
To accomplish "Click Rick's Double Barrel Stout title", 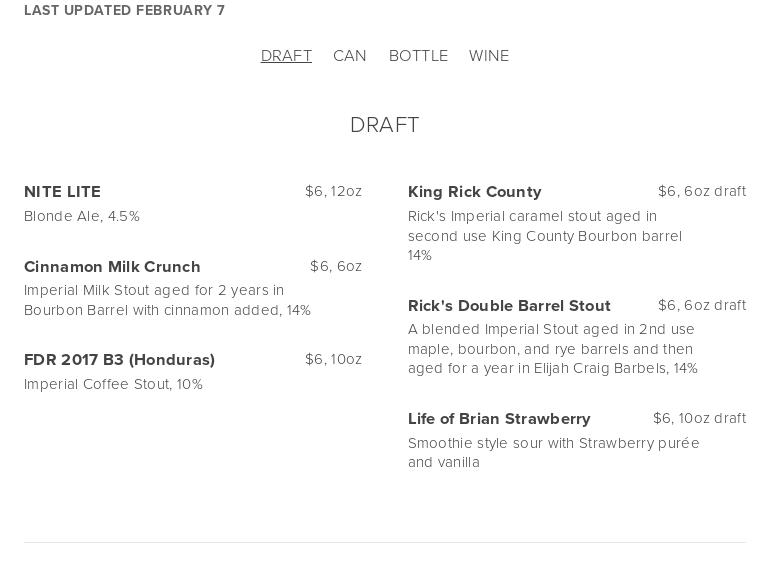I will 509,306.
